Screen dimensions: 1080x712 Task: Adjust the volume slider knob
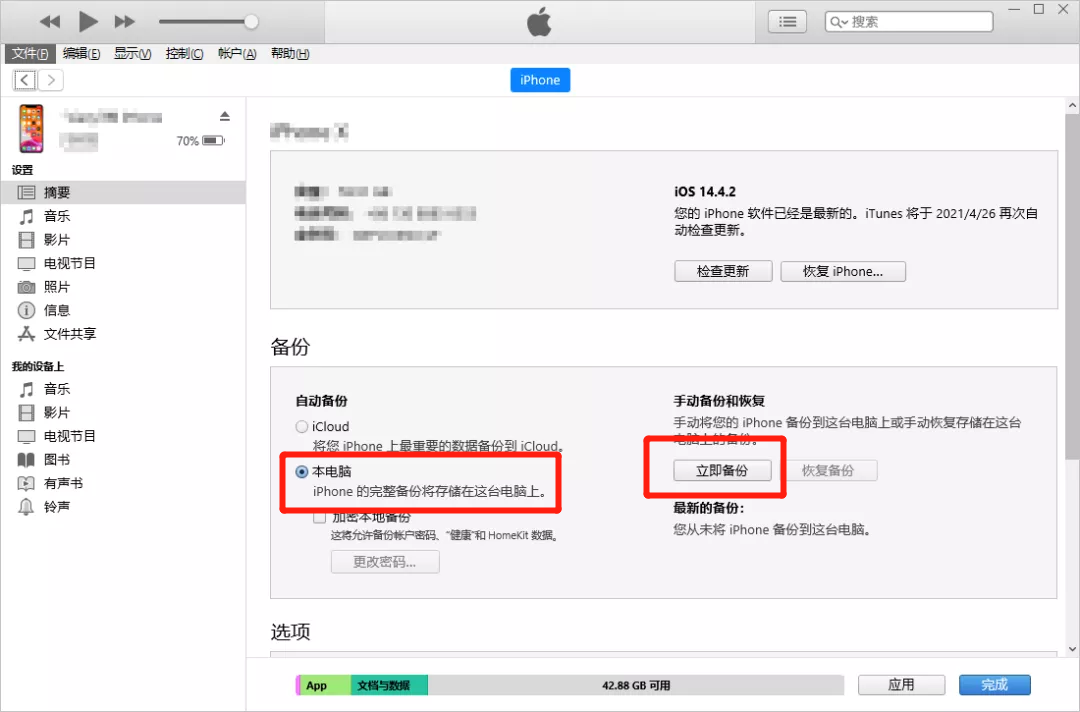pos(251,22)
